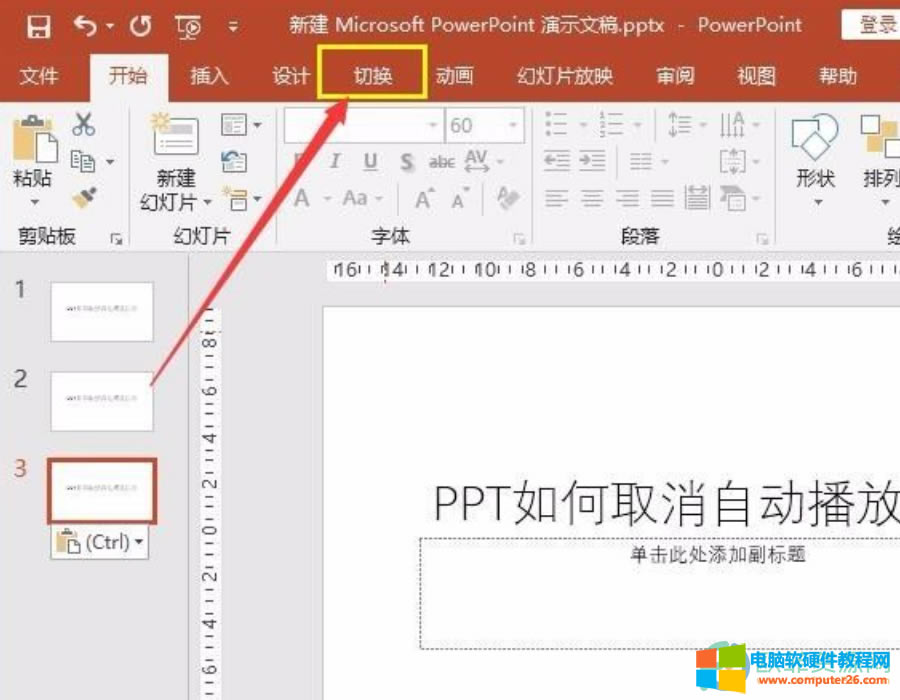Open the font name combo box
Image resolution: width=900 pixels, height=700 pixels.
coord(362,126)
